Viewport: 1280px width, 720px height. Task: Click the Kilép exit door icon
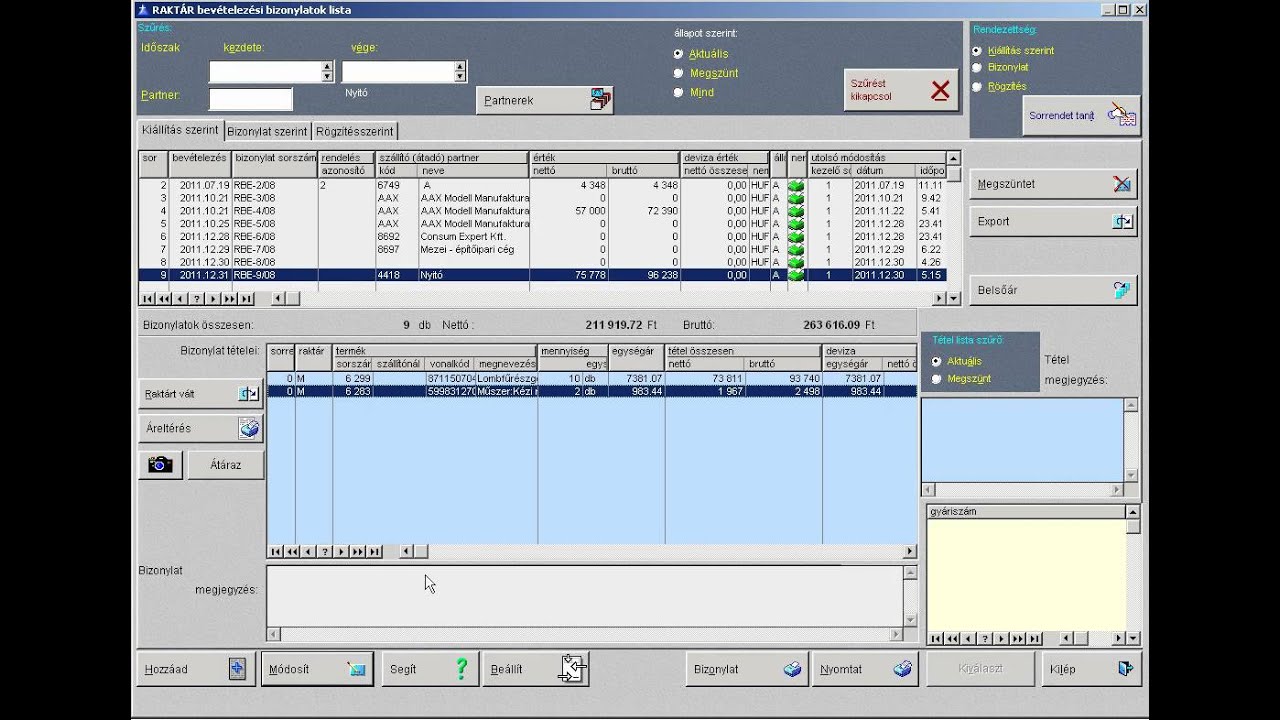point(1125,669)
